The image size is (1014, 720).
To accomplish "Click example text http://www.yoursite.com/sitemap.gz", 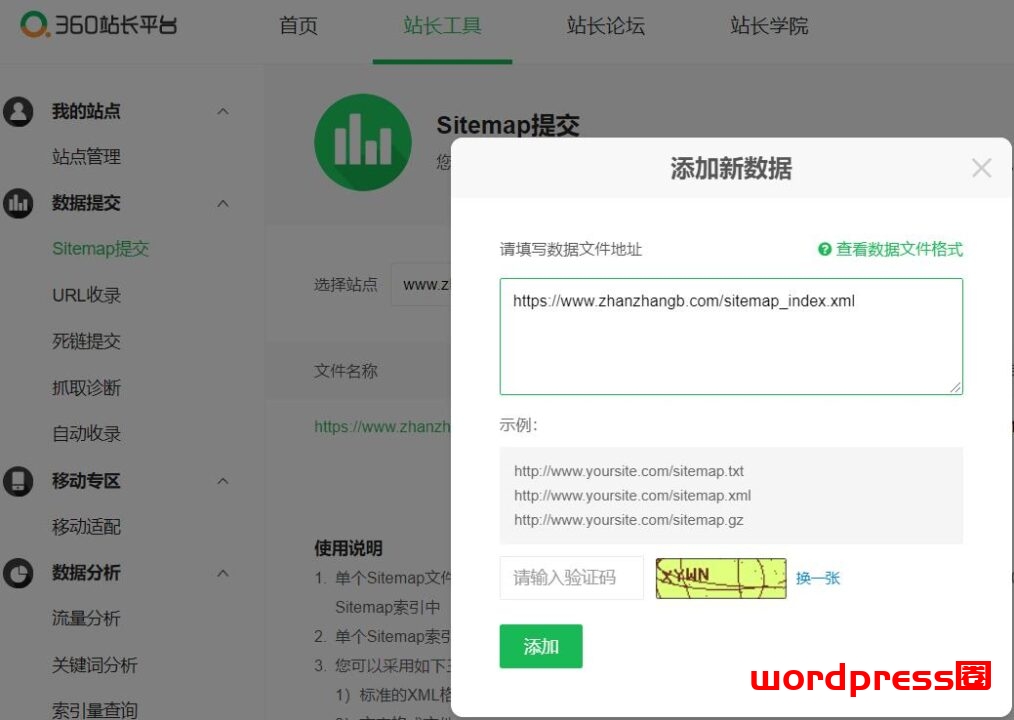I will 629,520.
